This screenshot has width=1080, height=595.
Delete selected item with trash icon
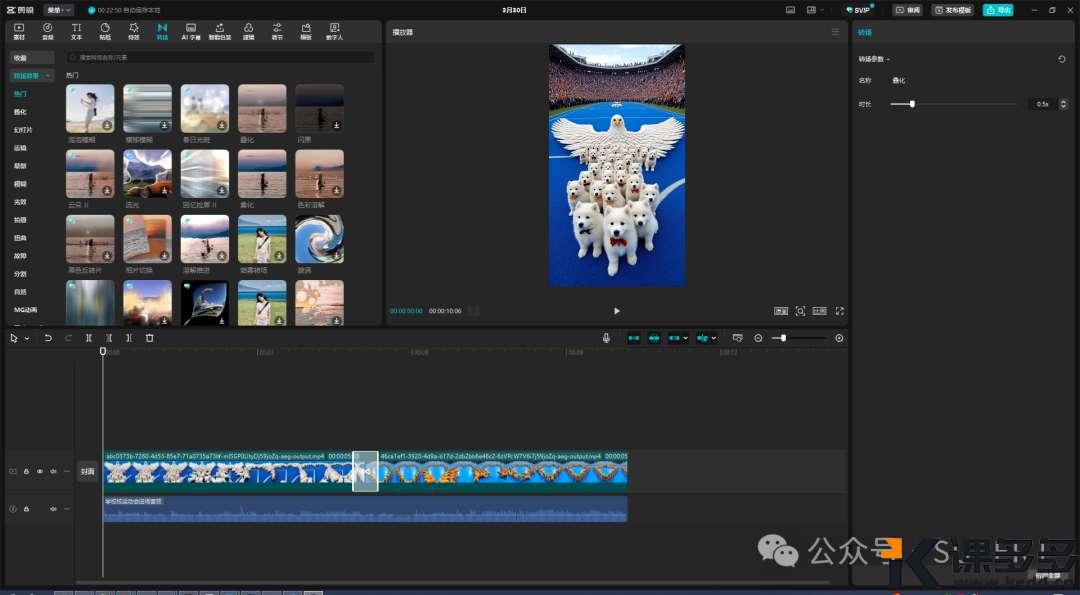150,338
